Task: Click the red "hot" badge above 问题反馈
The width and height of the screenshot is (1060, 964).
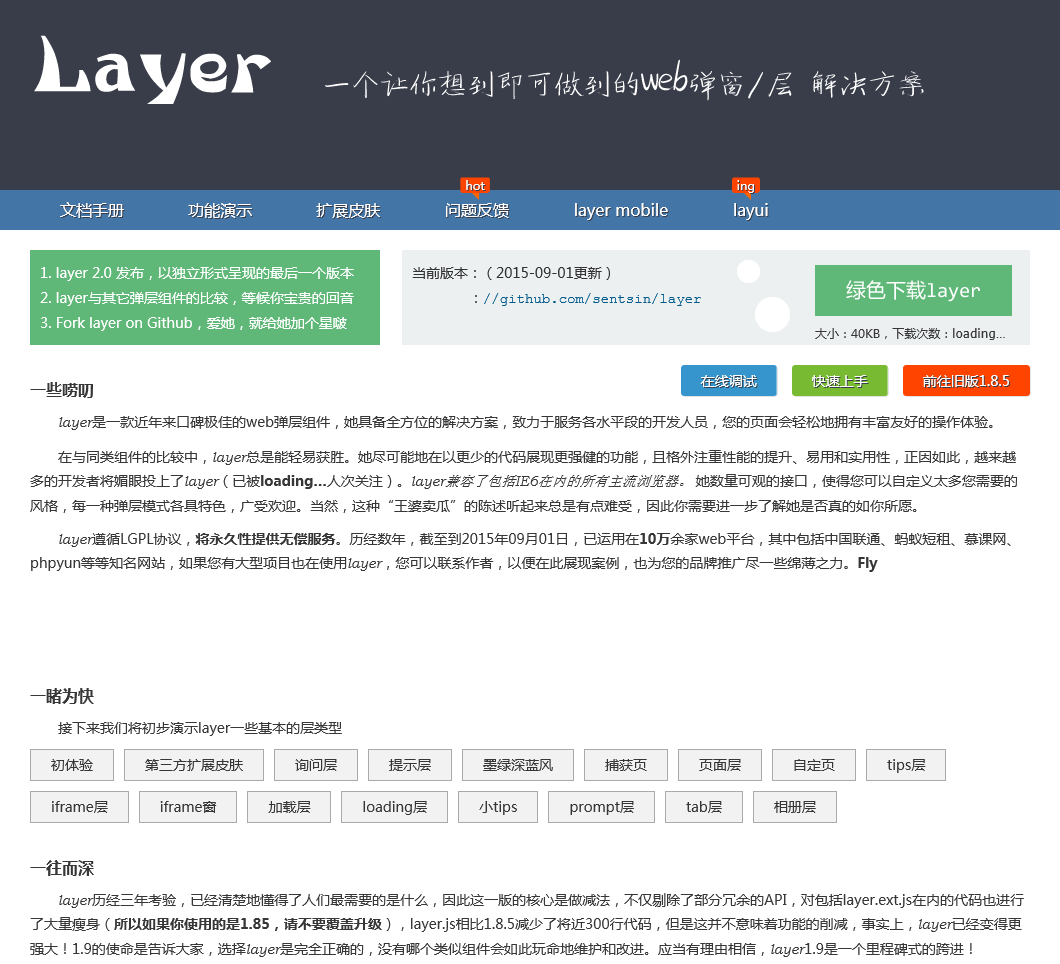Action: 475,186
